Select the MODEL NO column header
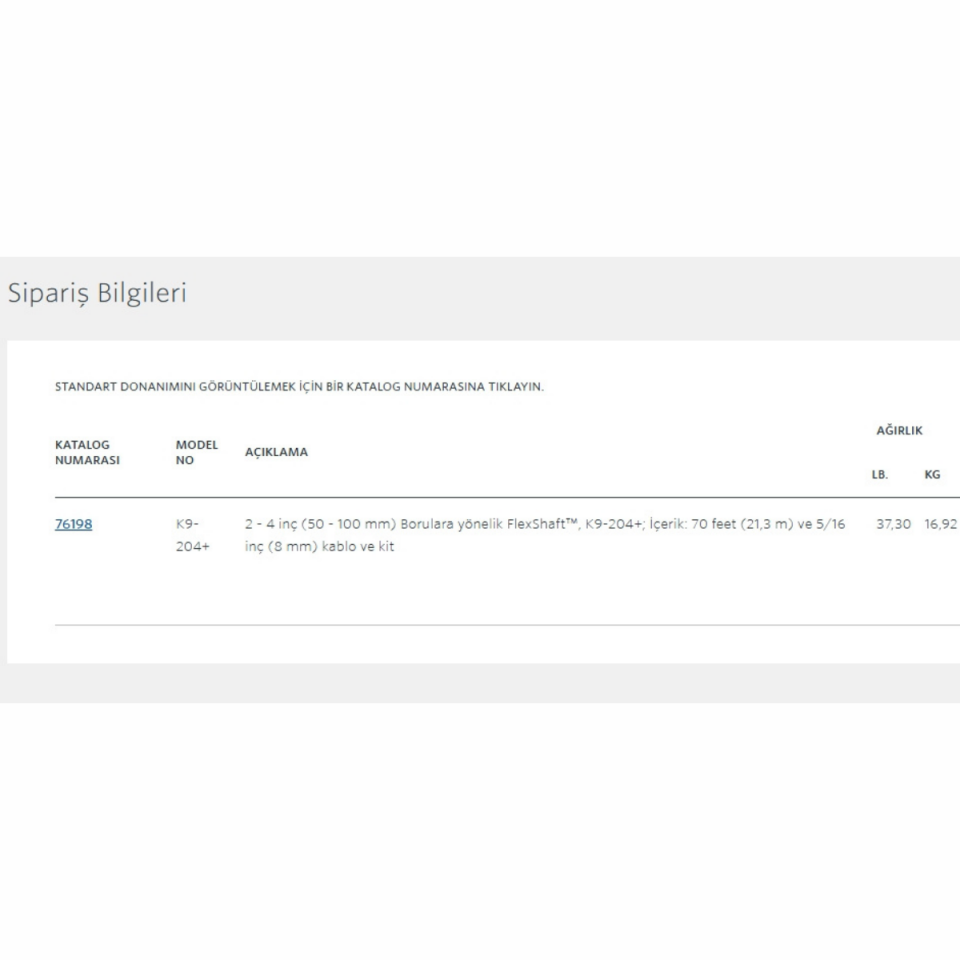This screenshot has height=960, width=960. tap(196, 452)
